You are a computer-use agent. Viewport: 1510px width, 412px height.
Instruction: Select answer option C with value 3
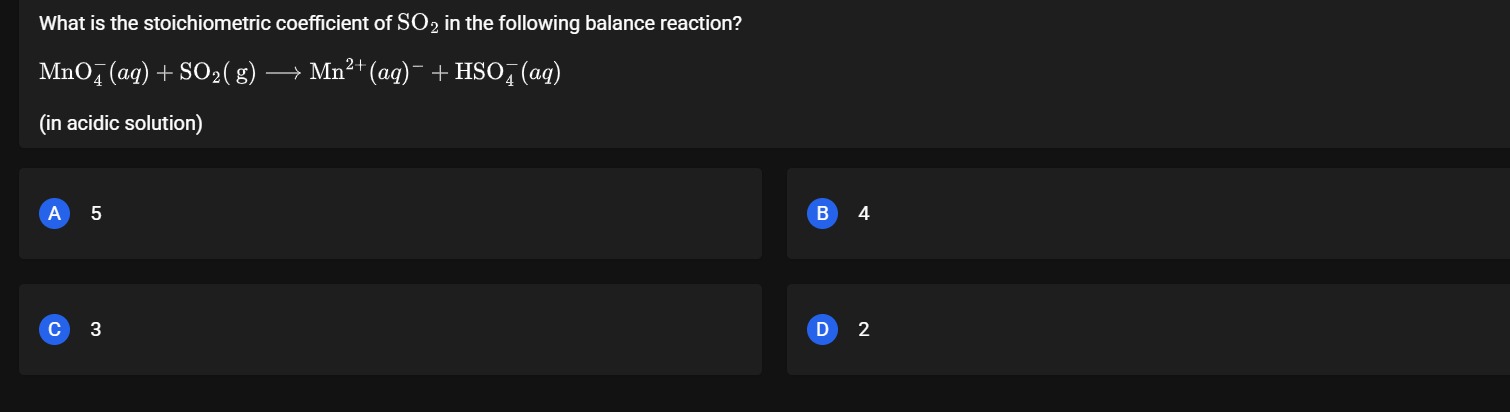[390, 329]
